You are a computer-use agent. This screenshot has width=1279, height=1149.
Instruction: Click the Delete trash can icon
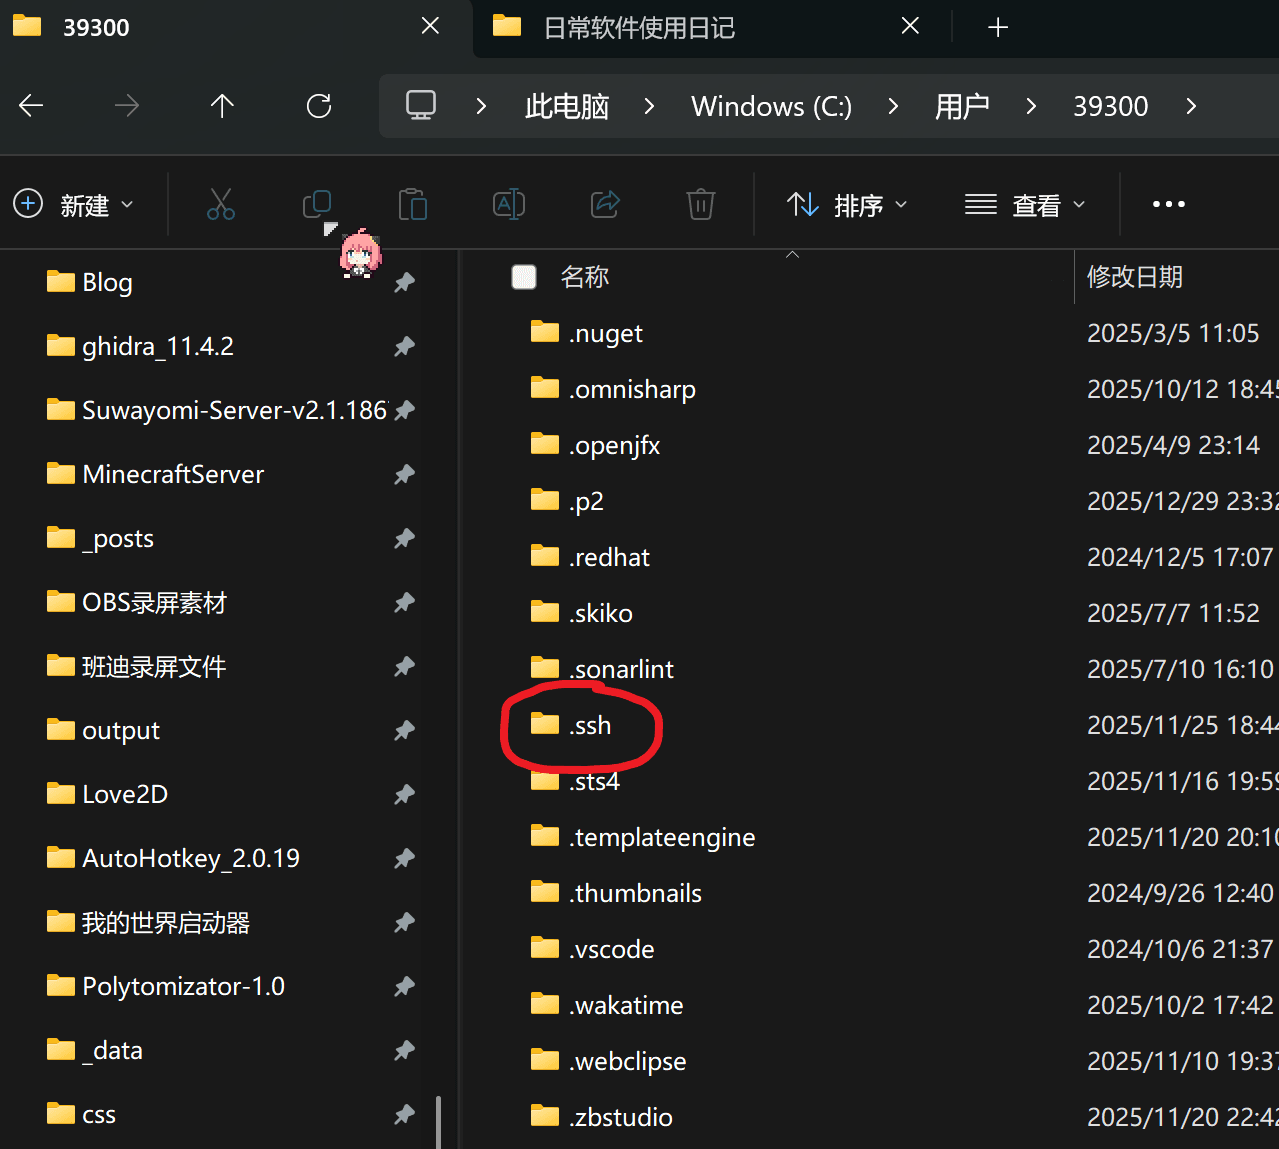[x=700, y=204]
